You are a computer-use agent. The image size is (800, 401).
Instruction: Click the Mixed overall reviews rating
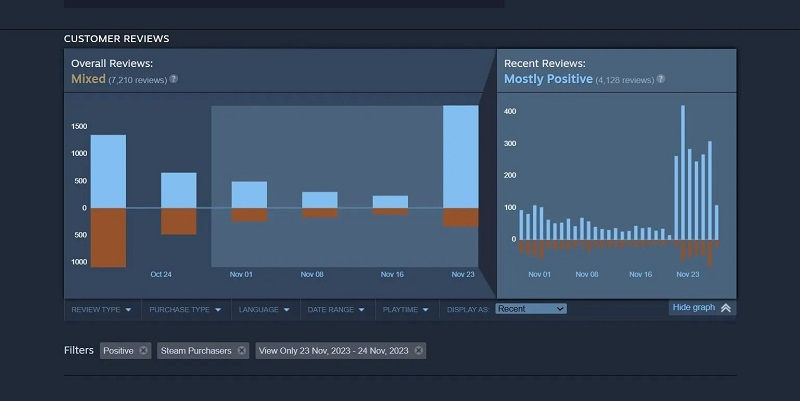click(x=88, y=78)
